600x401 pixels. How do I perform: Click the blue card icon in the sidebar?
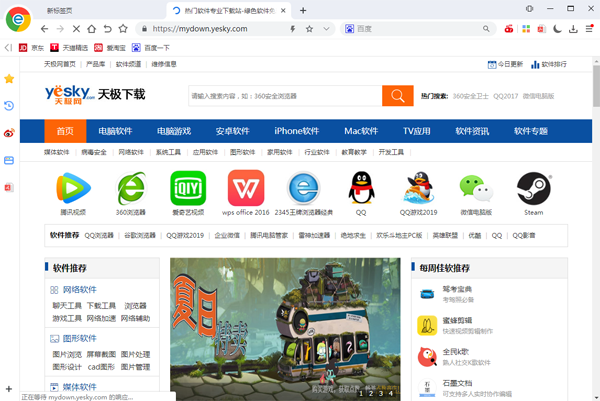tap(9, 160)
